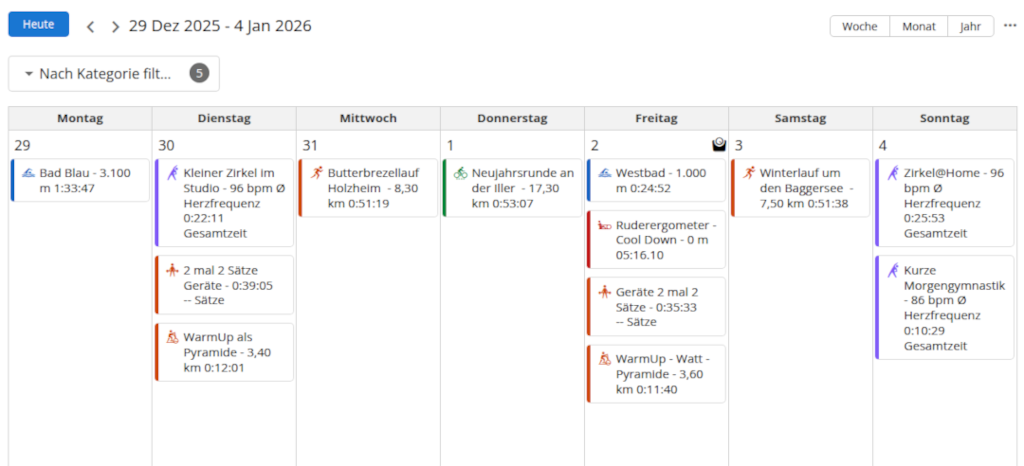
Task: Click the filter count badge showing 5
Action: click(x=199, y=73)
